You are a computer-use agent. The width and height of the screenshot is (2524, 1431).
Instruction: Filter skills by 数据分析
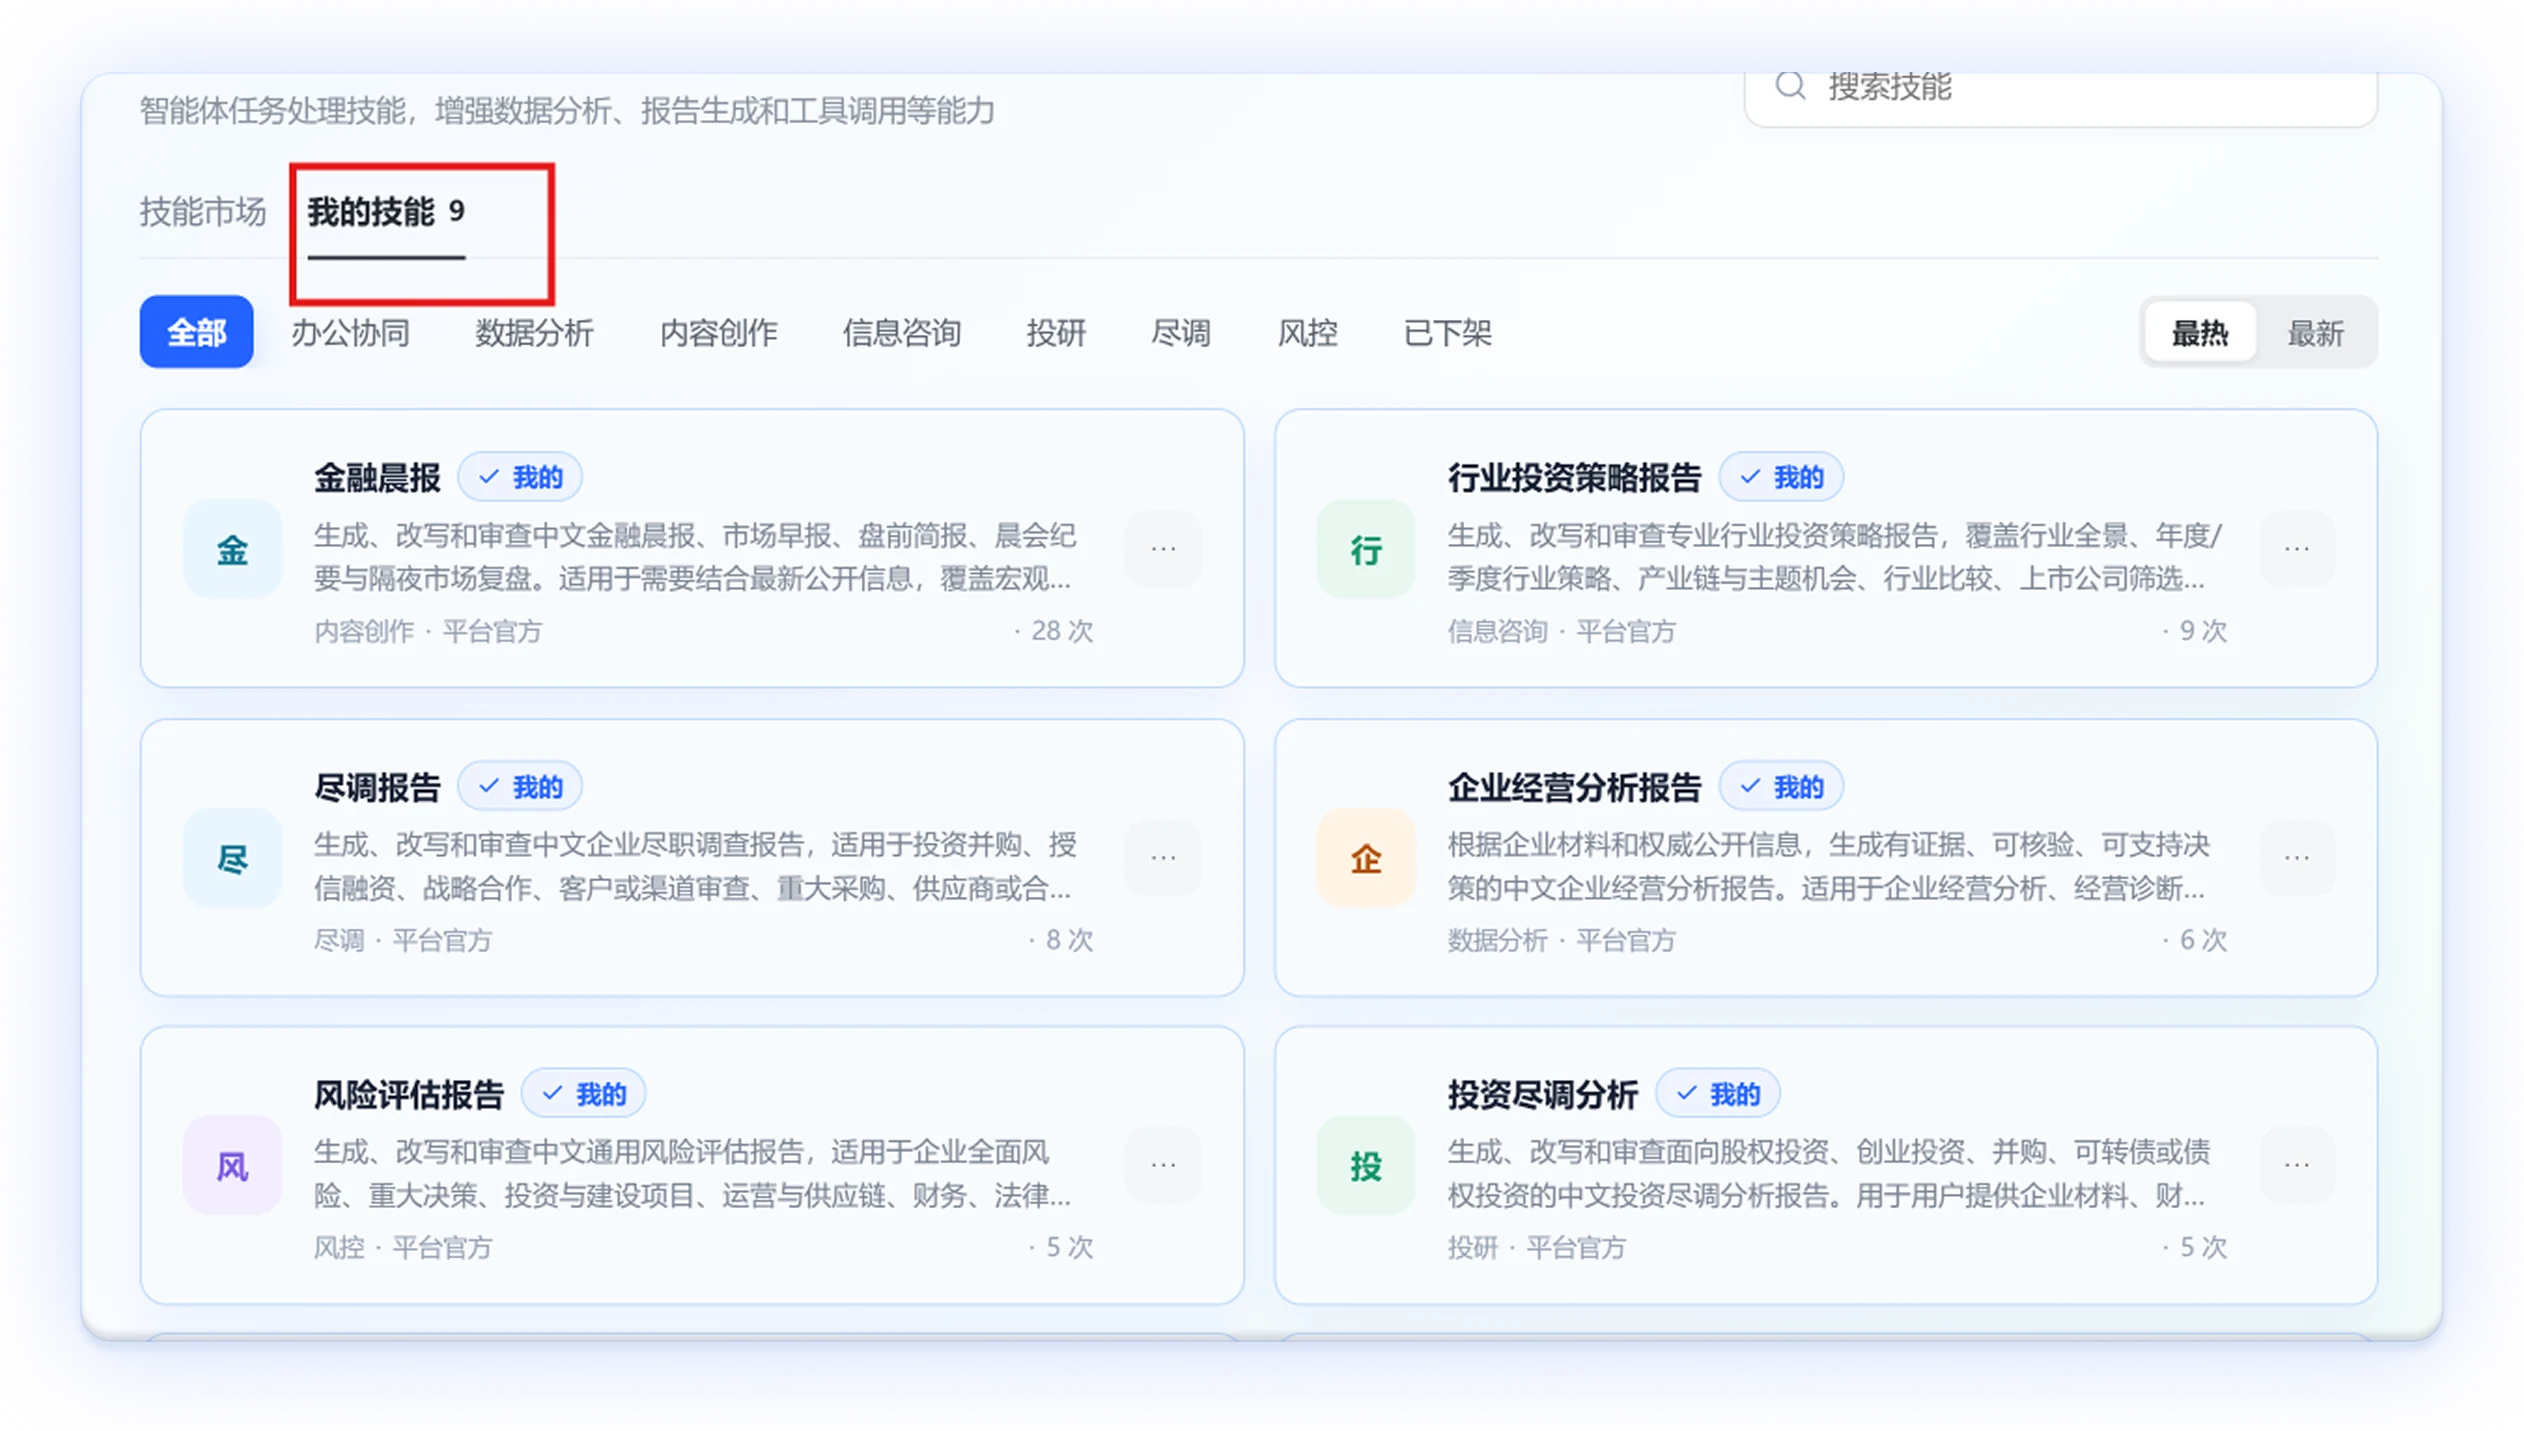(534, 333)
